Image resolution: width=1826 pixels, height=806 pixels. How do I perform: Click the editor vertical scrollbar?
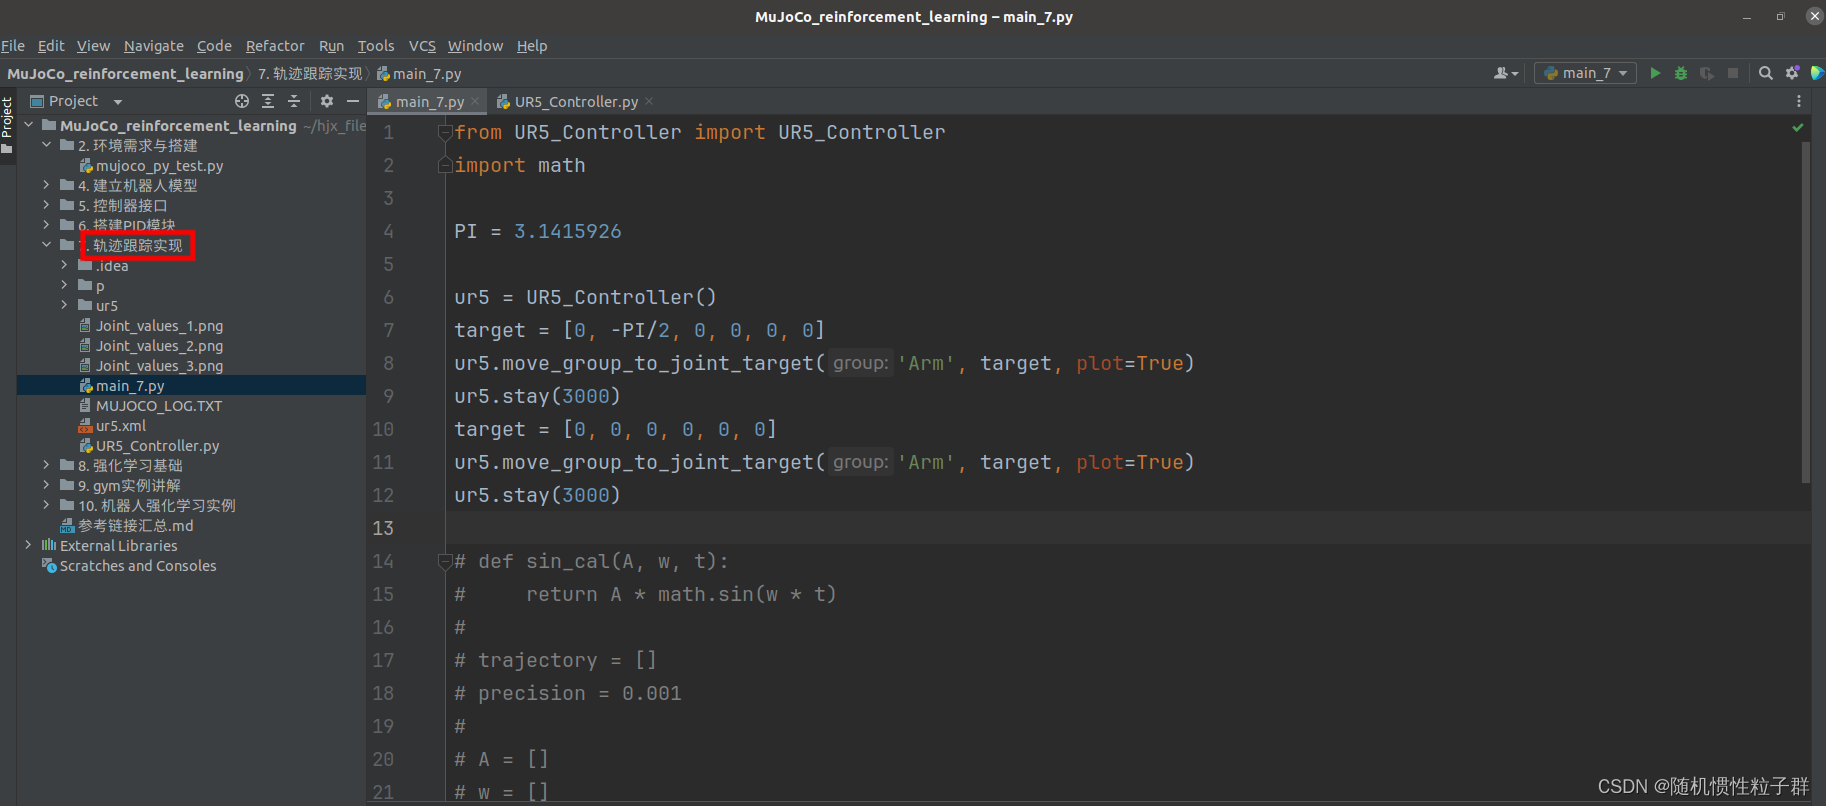click(1805, 312)
